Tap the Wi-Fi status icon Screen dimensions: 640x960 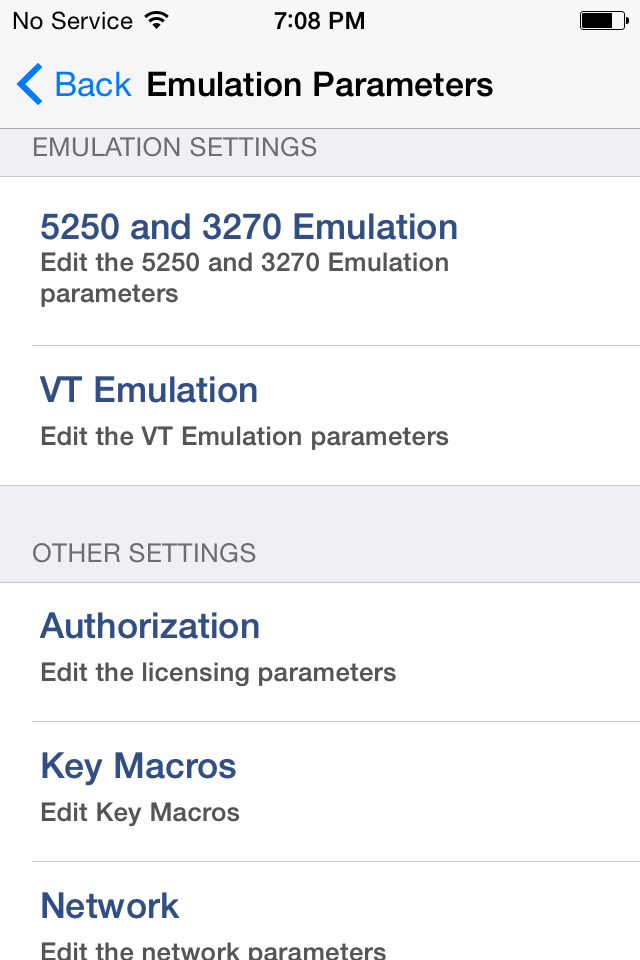pos(157,20)
